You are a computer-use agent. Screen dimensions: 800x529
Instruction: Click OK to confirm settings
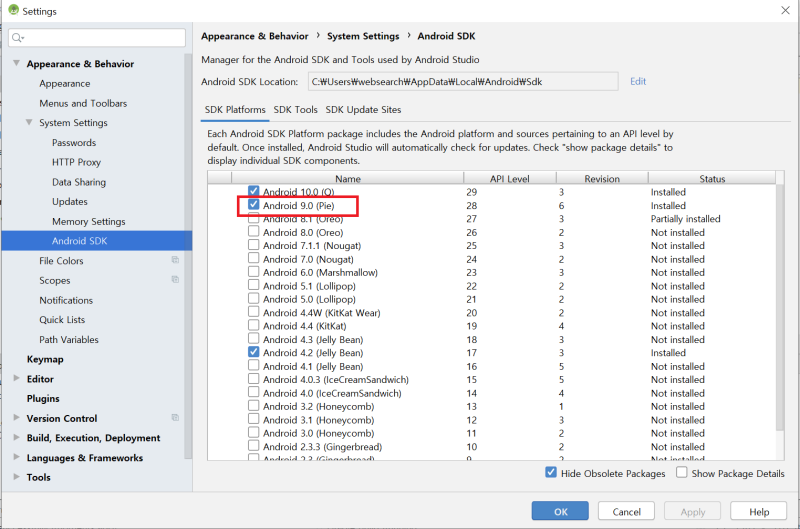[560, 511]
